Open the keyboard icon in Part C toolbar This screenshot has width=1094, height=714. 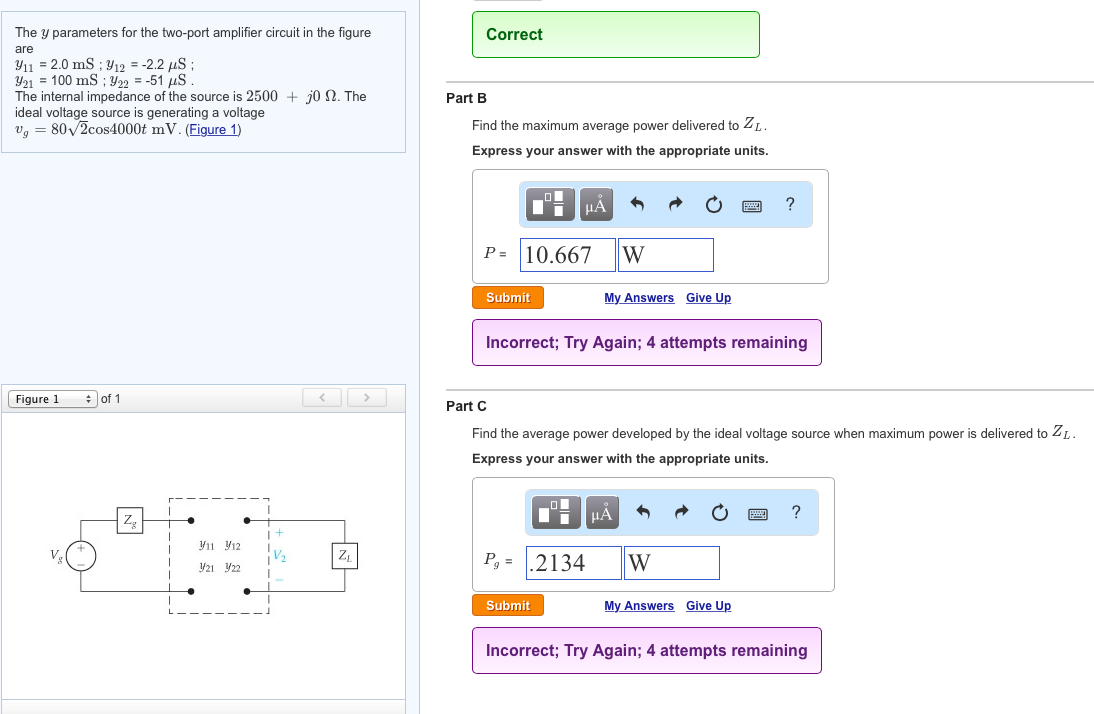[x=758, y=514]
